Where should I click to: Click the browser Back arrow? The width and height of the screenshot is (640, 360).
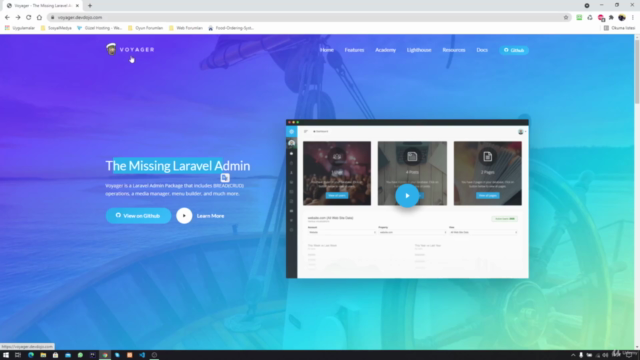[x=7, y=17]
